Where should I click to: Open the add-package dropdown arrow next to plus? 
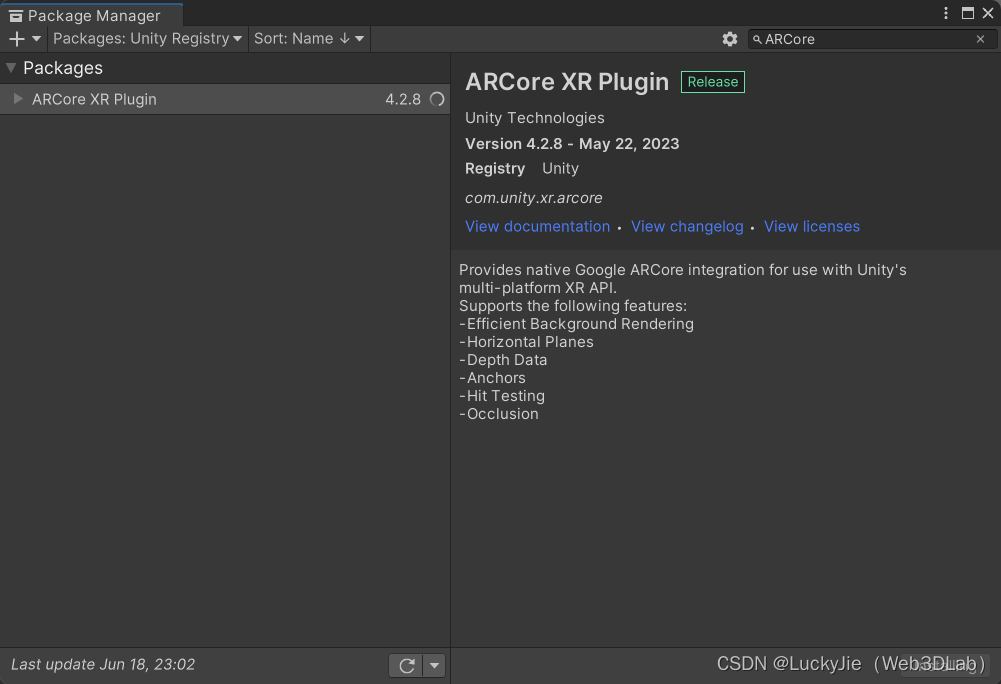36,39
